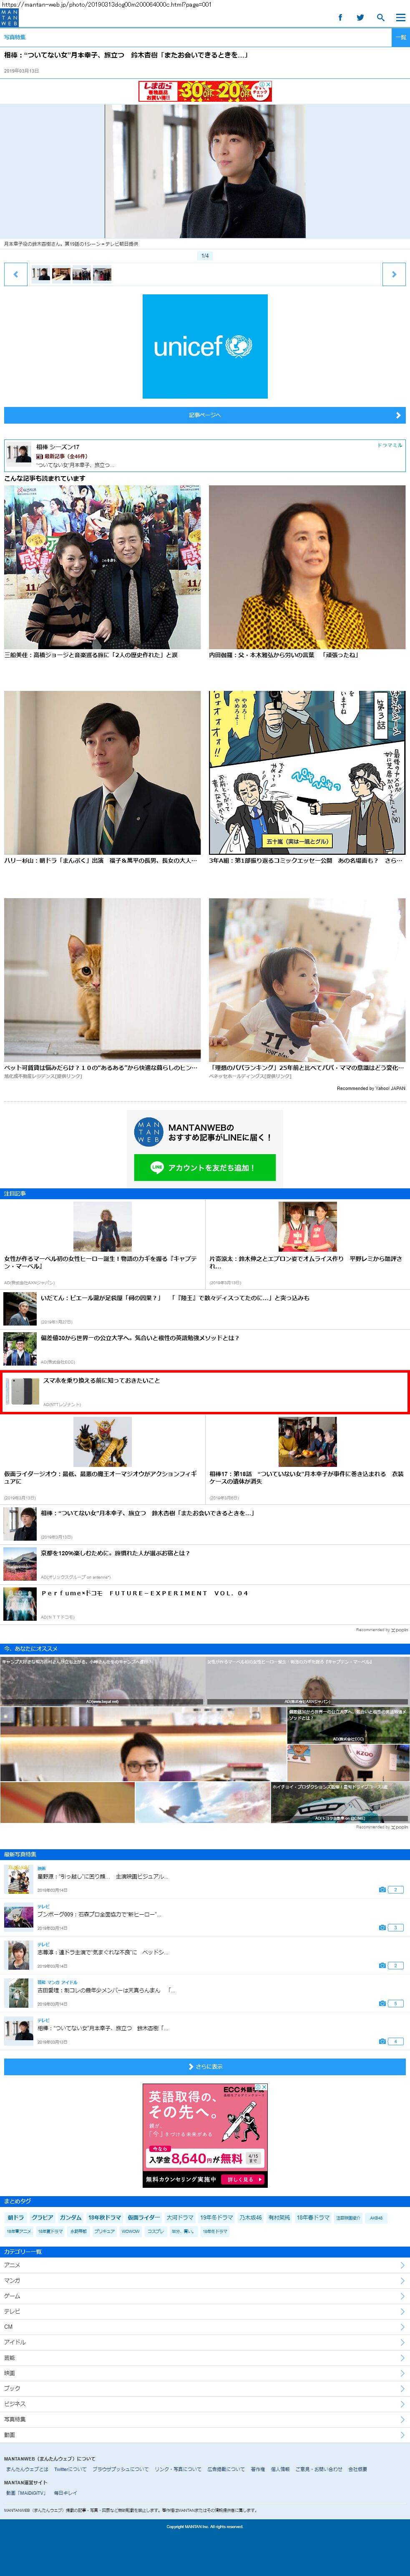
Task: Click the 記事ページへ button
Action: pos(205,415)
